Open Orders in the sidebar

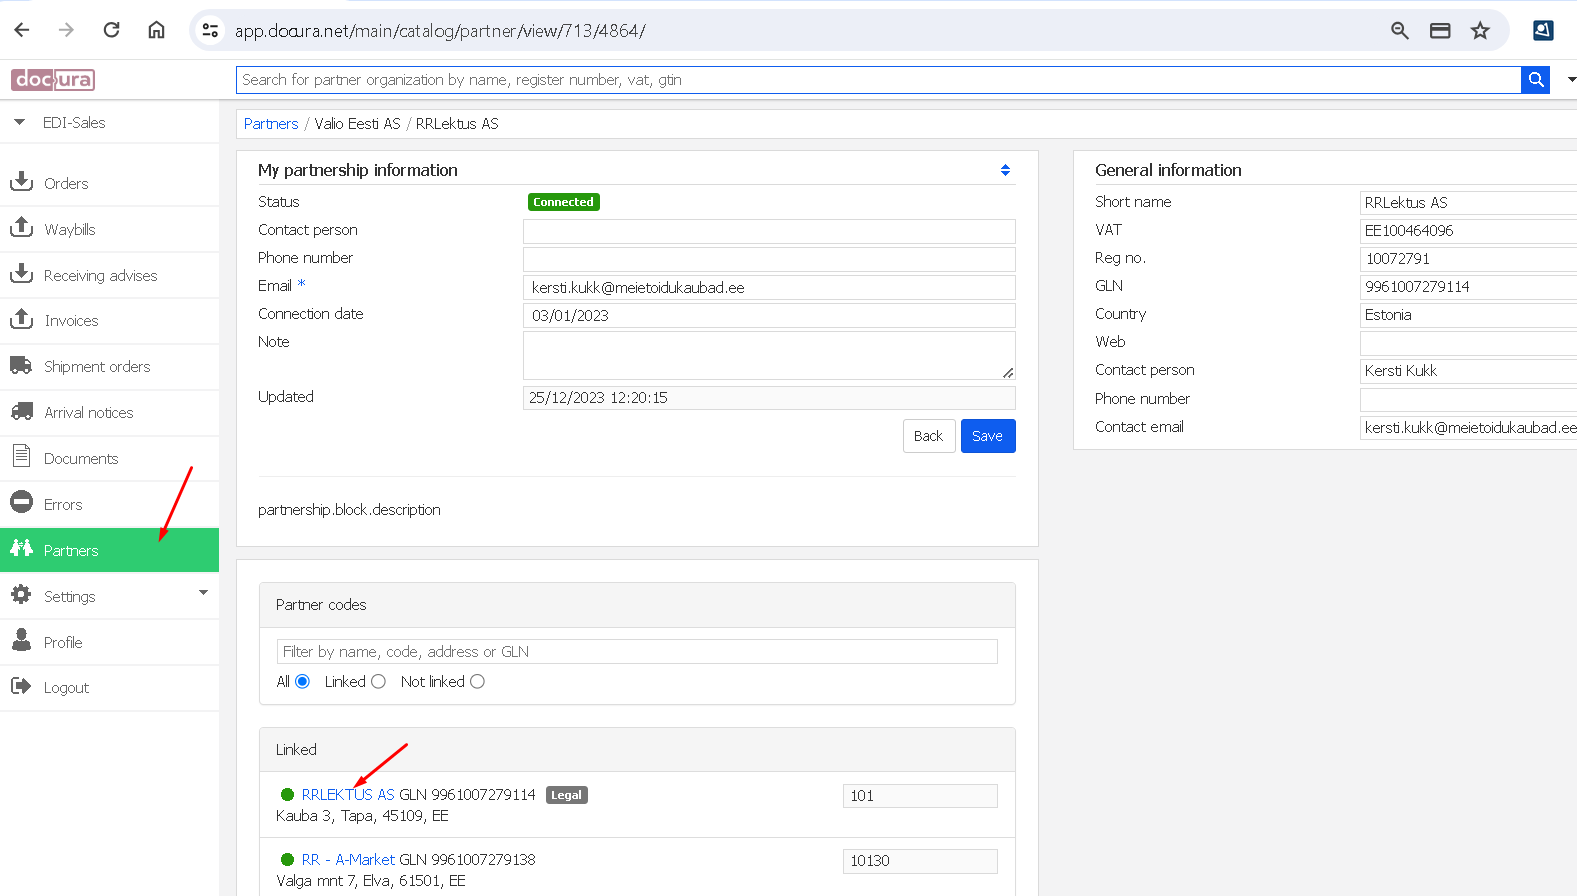(x=66, y=183)
